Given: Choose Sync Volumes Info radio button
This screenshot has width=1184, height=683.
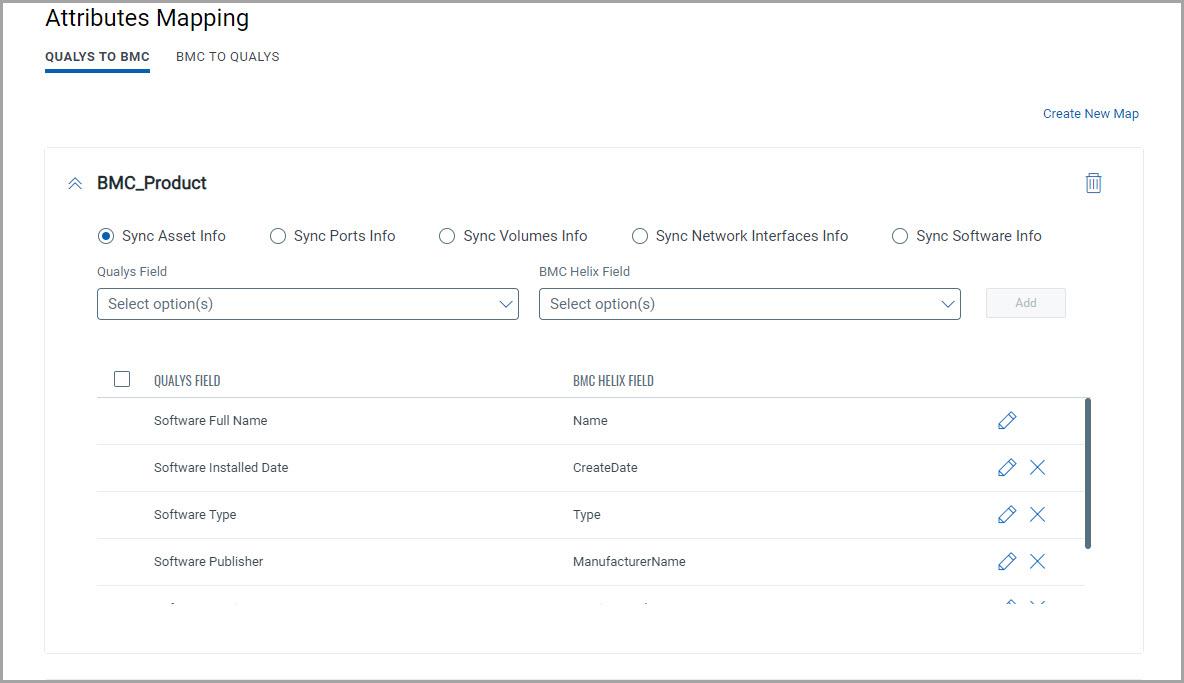Looking at the screenshot, I should pyautogui.click(x=447, y=236).
